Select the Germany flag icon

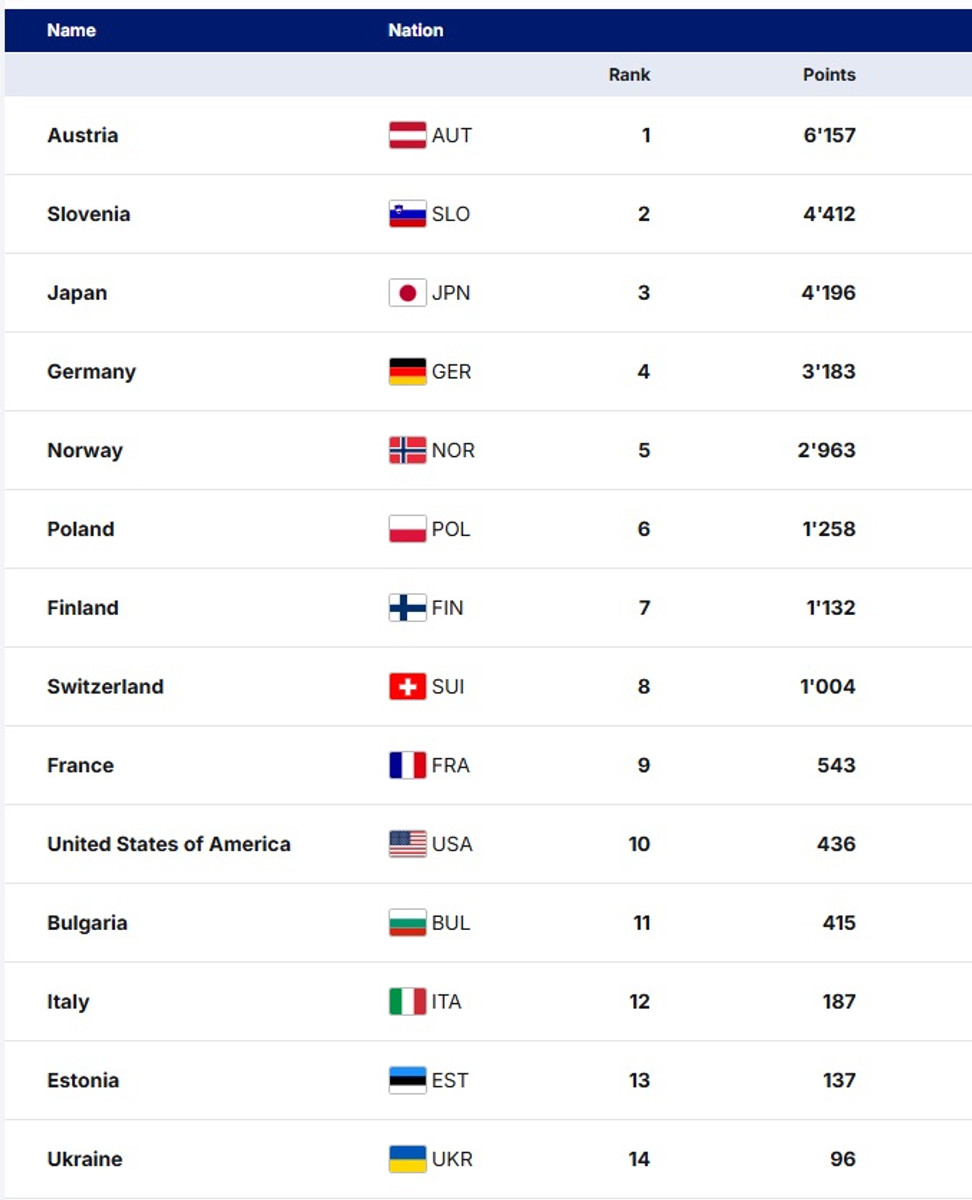(407, 372)
